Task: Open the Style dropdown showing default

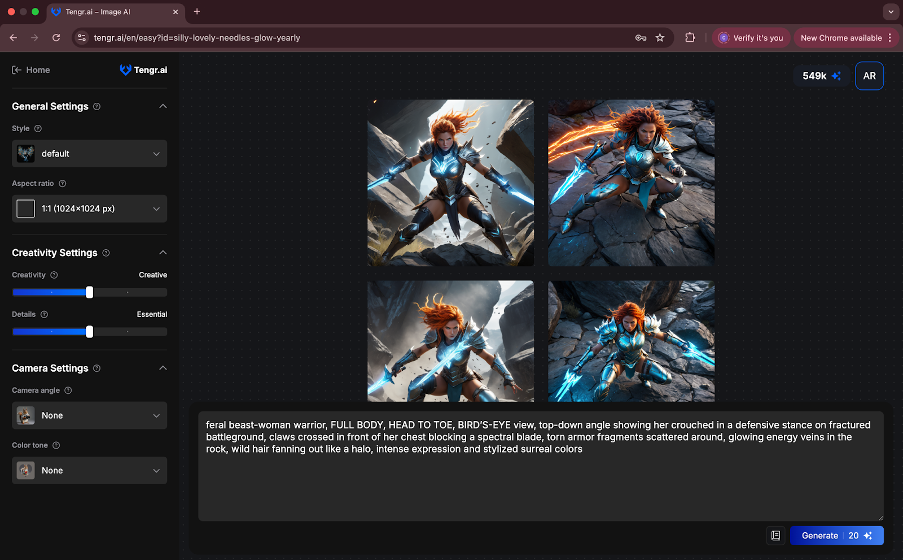Action: [x=89, y=154]
